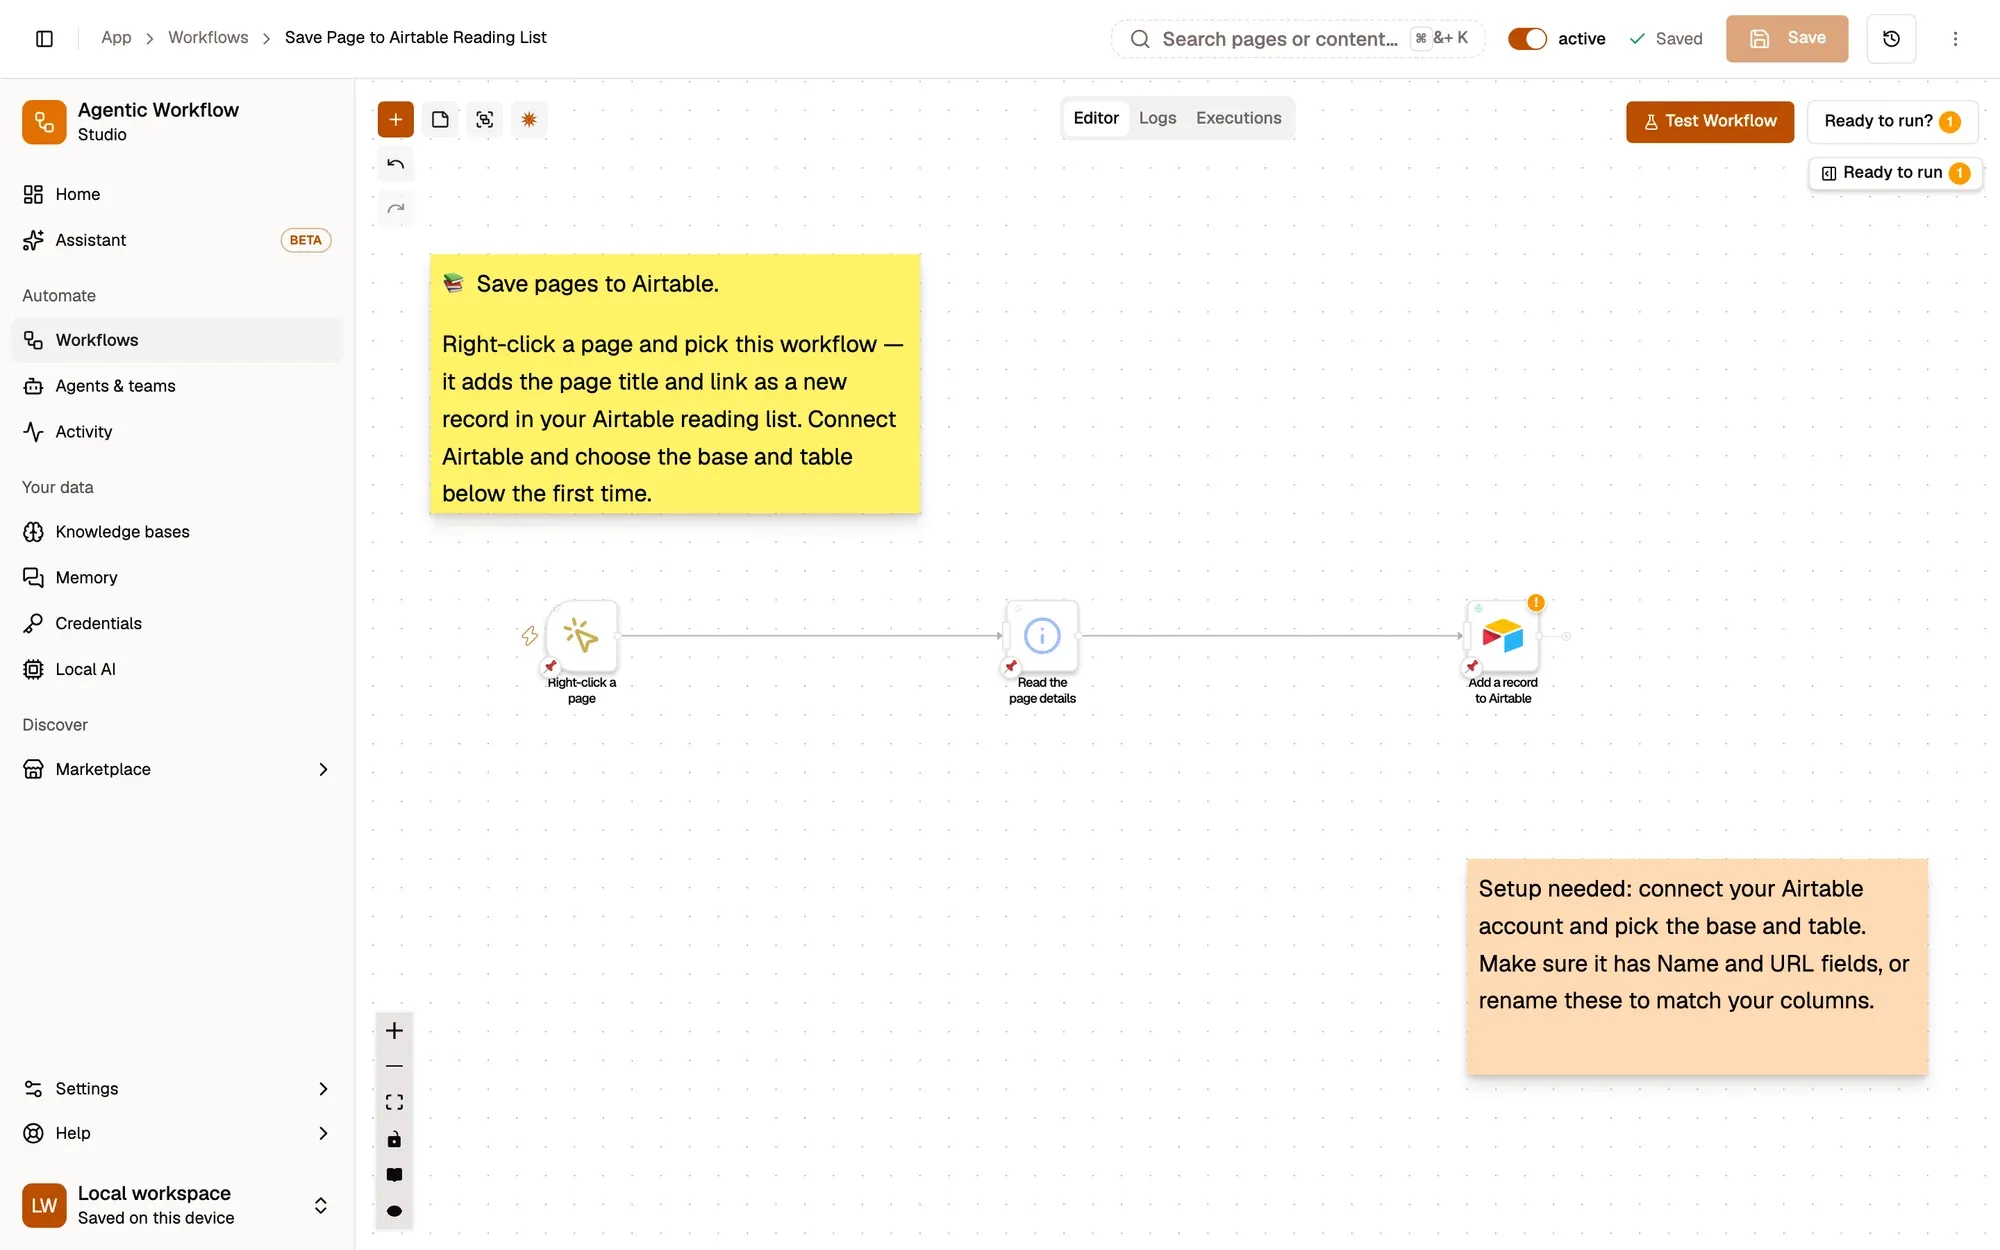Select the orange Setup needed sticky note
The height and width of the screenshot is (1250, 2000).
coord(1697,967)
